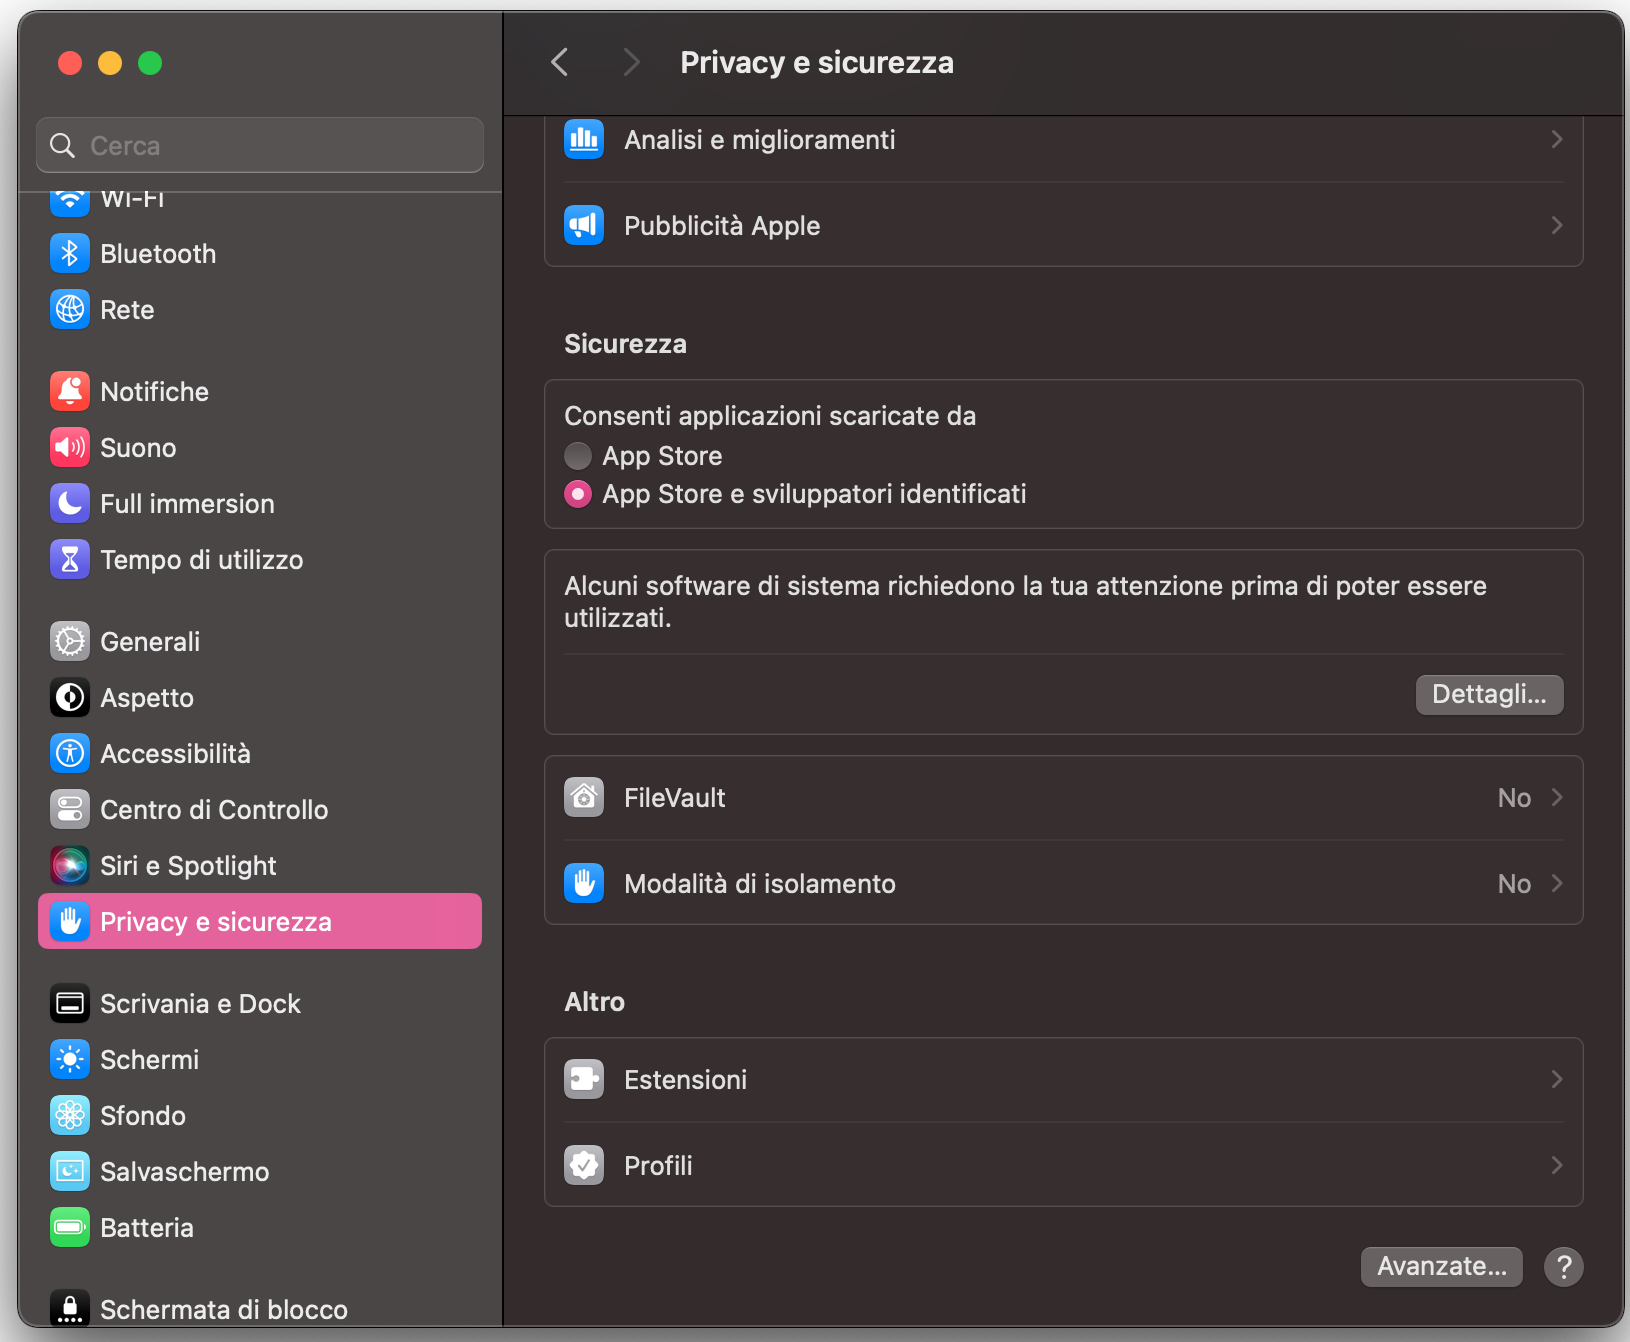This screenshot has width=1630, height=1342.
Task: Click the Dettagli button
Action: [1489, 694]
